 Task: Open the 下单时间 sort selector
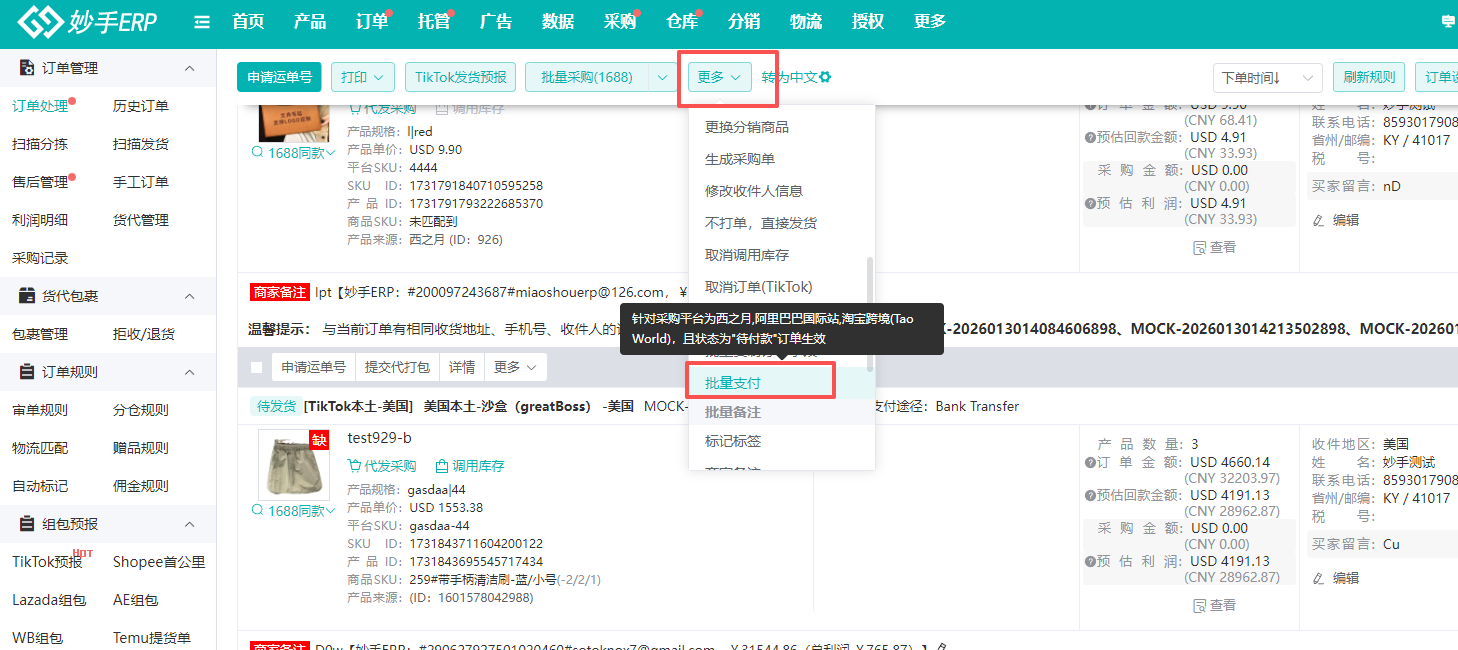coord(1267,77)
